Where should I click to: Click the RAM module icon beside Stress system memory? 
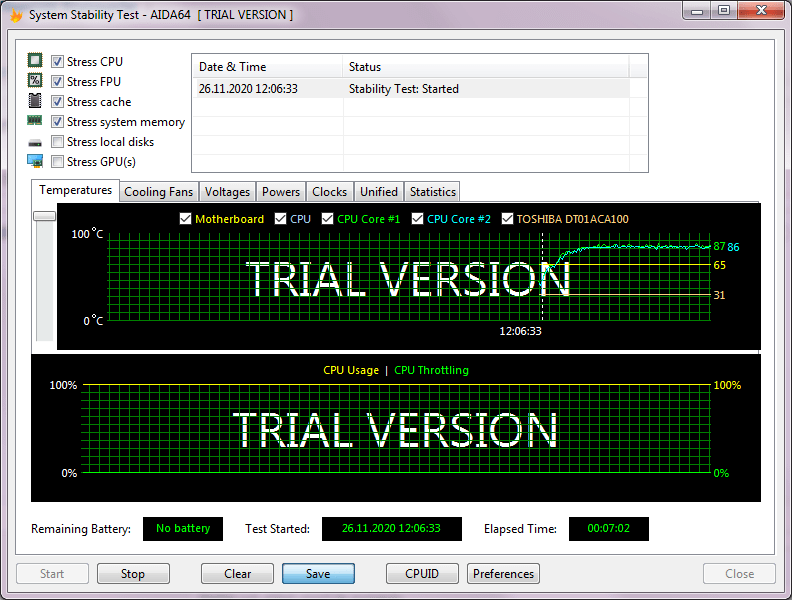tap(35, 120)
